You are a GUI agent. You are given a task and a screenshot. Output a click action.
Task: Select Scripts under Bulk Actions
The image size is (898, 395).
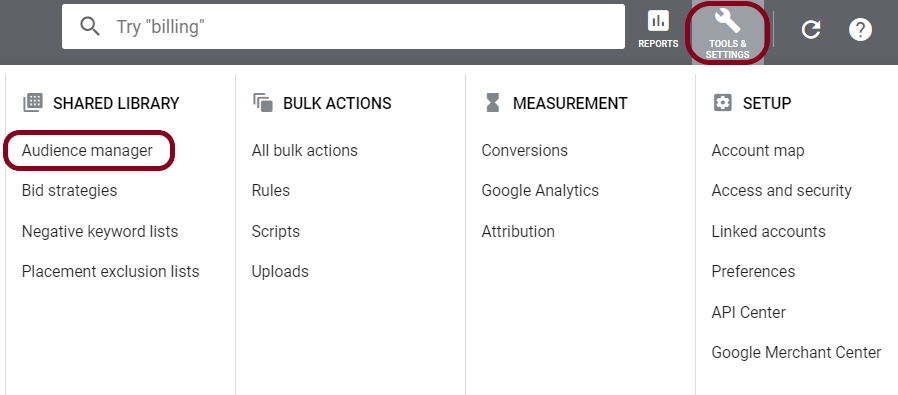(x=275, y=231)
